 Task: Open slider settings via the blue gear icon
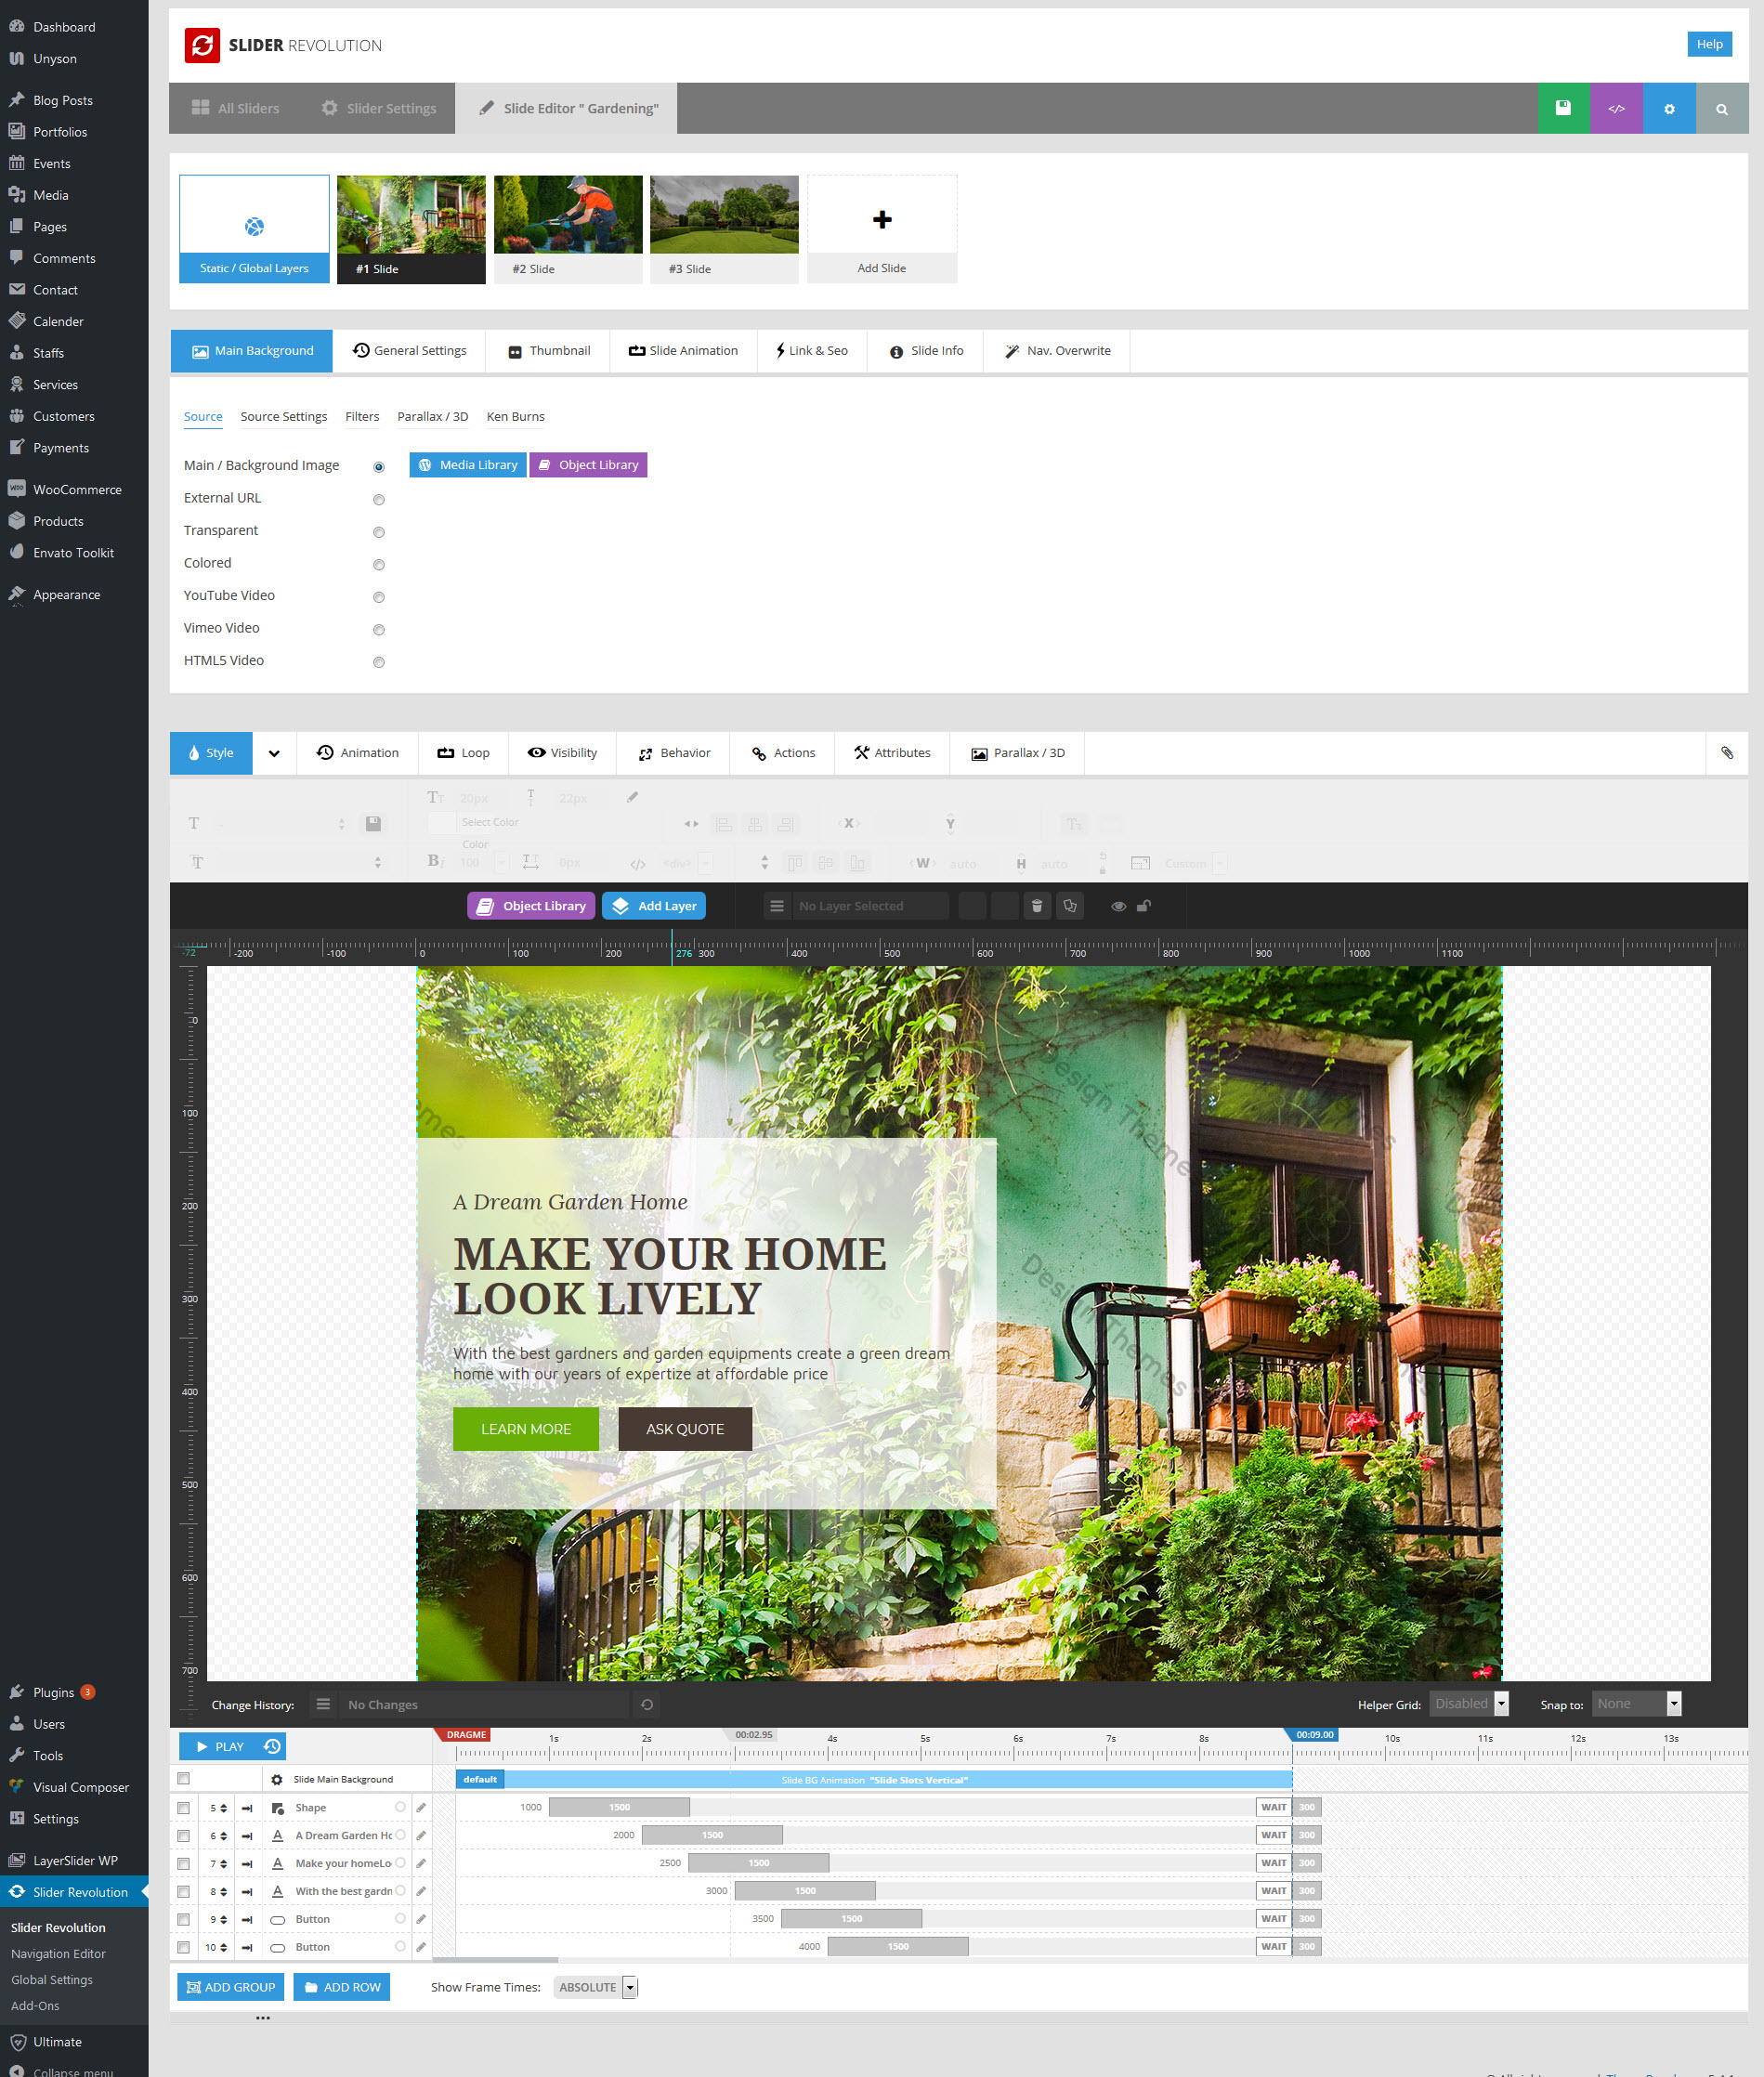pos(1669,108)
